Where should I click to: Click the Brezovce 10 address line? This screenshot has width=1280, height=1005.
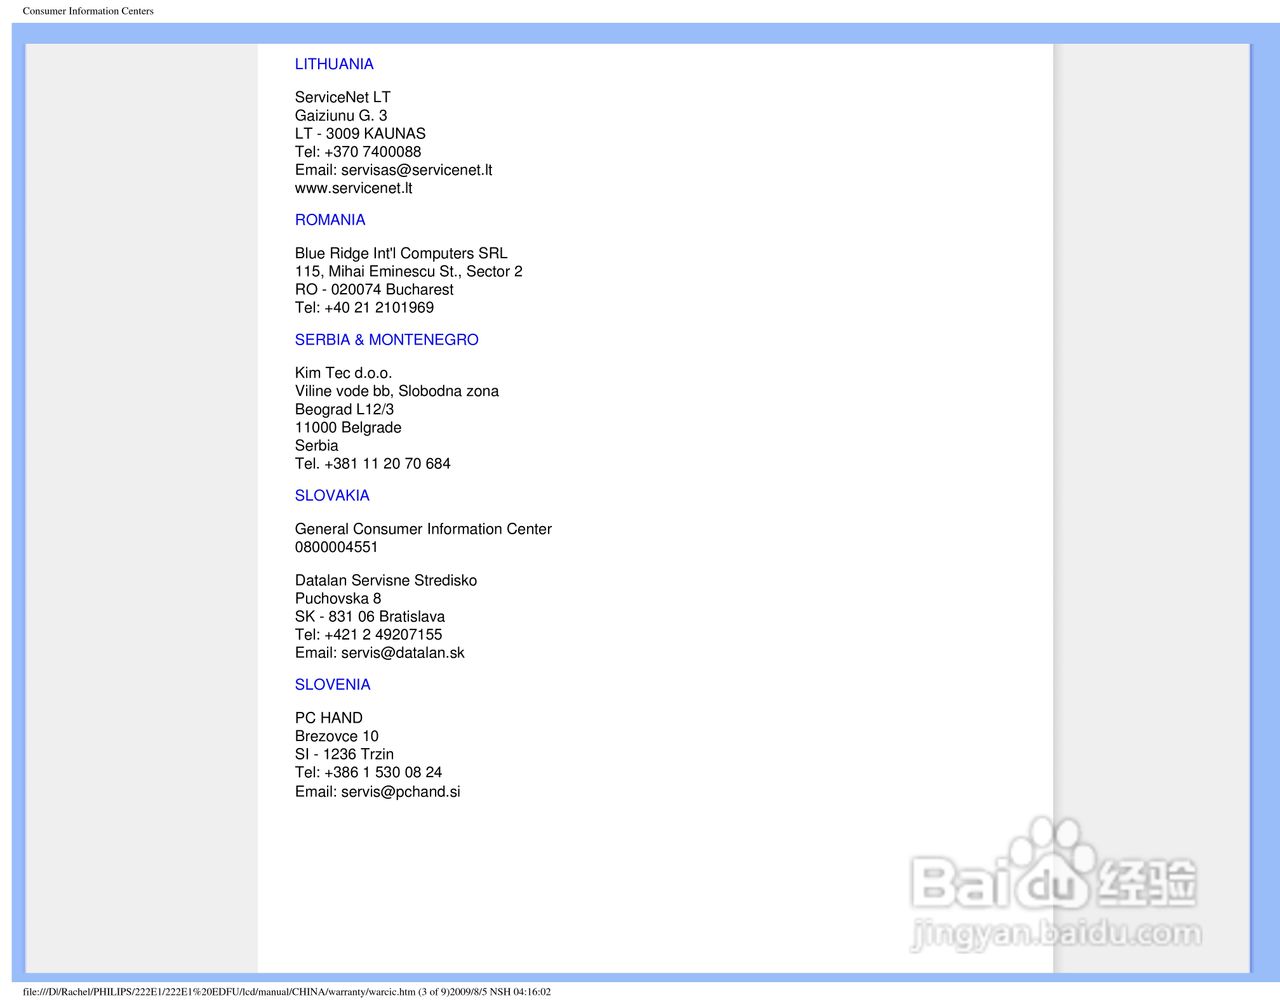[x=336, y=737]
